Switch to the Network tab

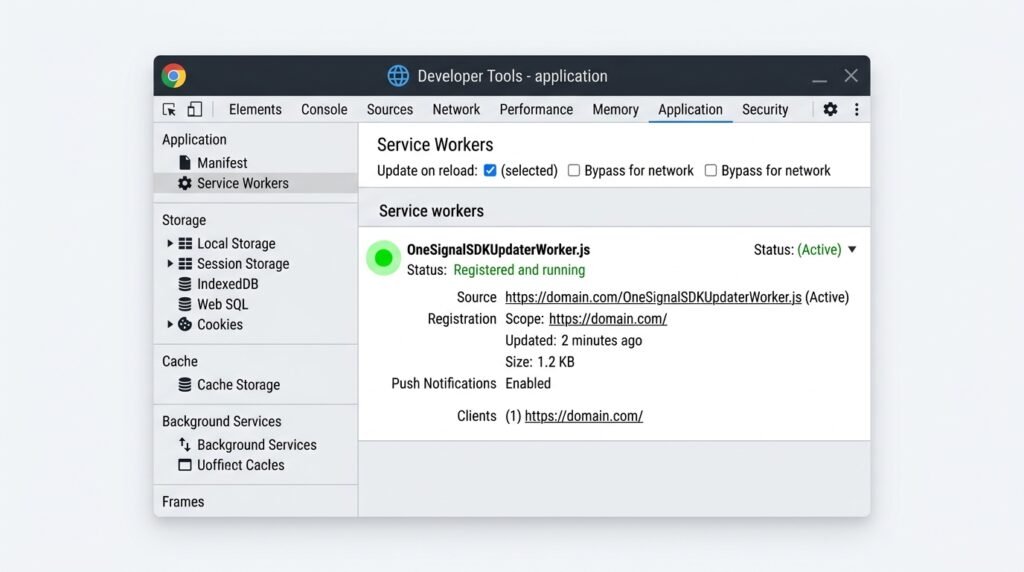tap(456, 110)
